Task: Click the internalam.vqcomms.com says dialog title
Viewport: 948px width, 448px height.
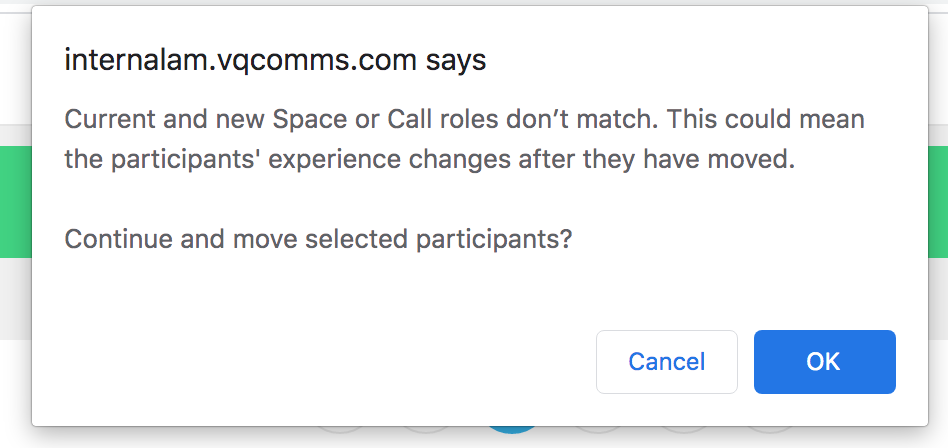Action: coord(275,60)
